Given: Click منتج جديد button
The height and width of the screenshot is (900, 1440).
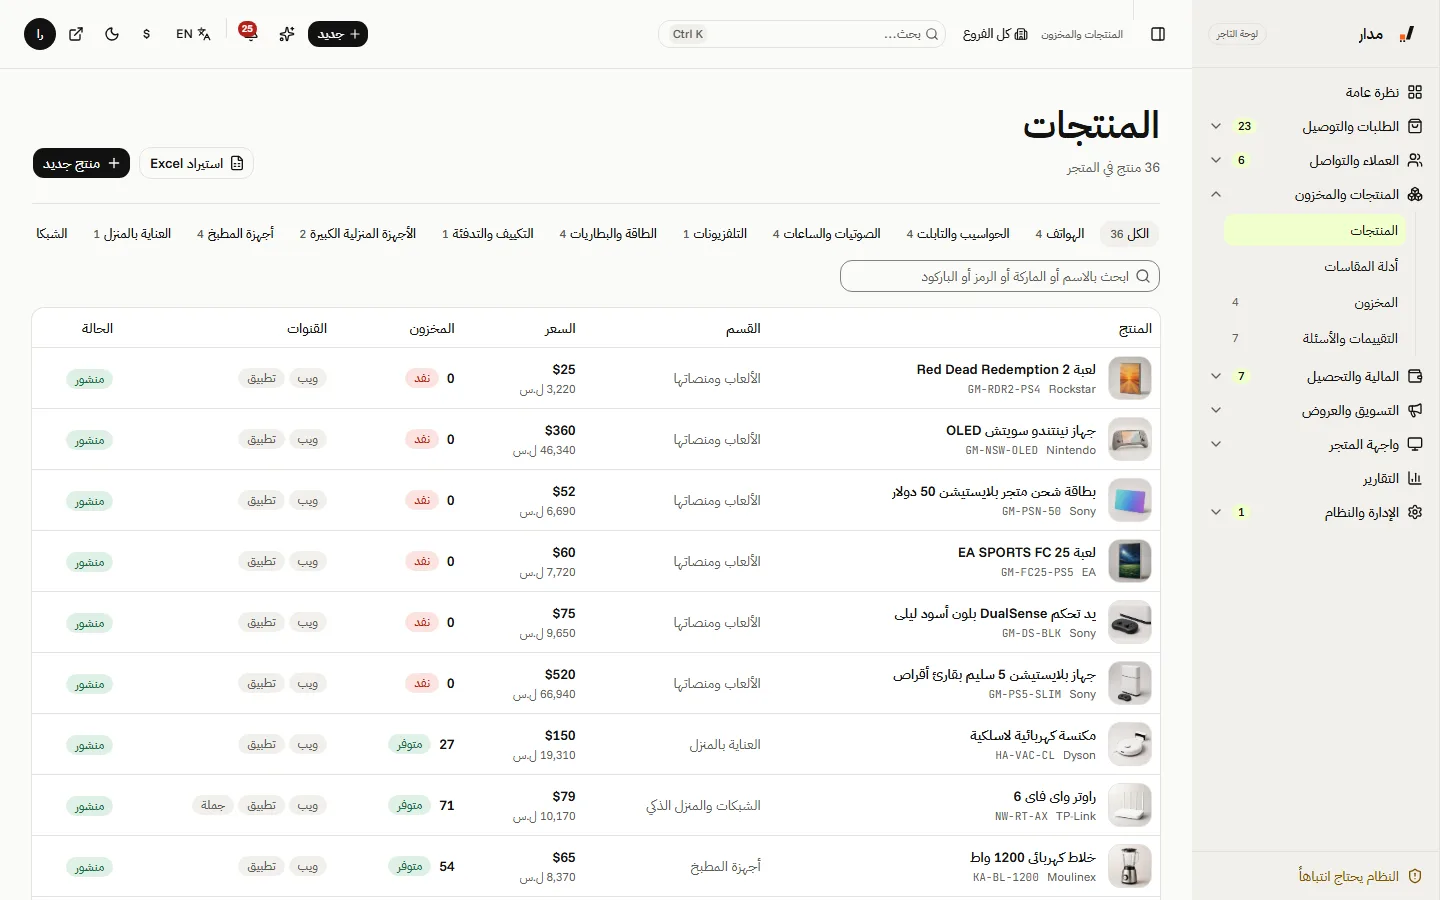Looking at the screenshot, I should click(82, 163).
